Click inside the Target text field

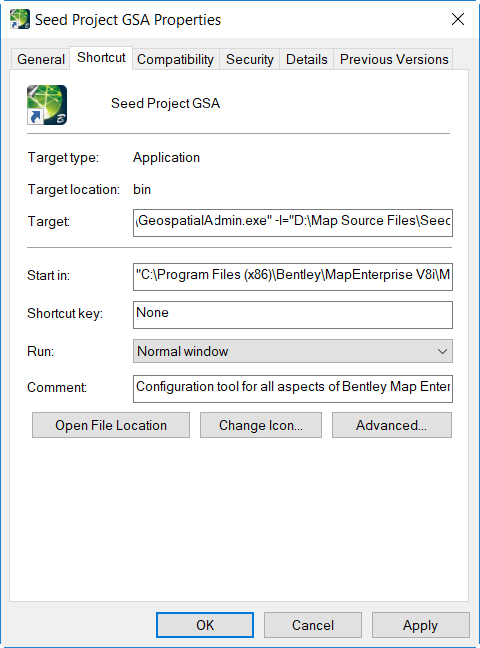point(293,223)
